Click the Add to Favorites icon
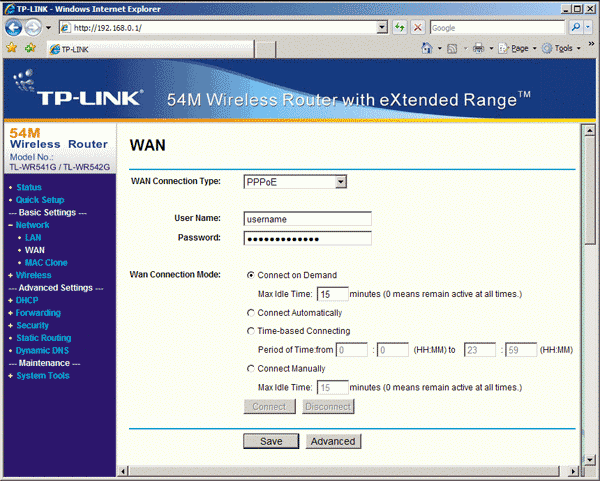The image size is (600, 481). coord(30,48)
